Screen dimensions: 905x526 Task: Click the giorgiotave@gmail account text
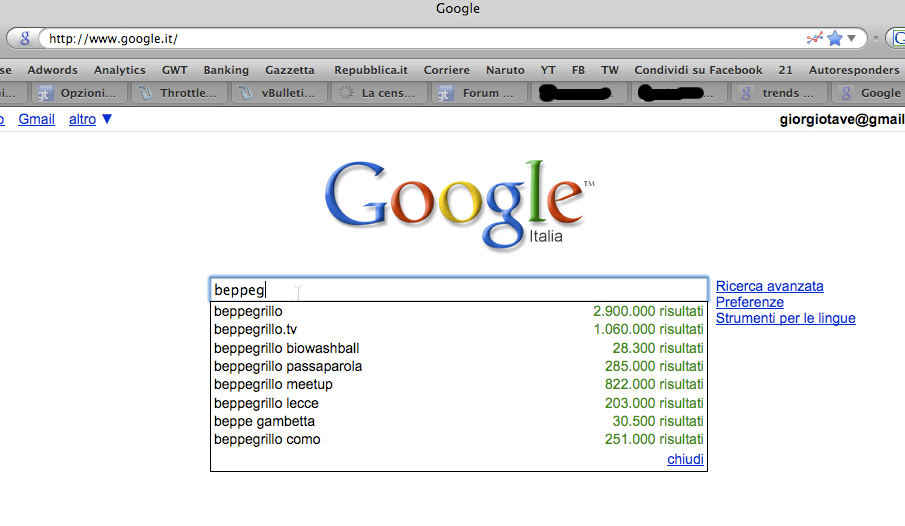tap(842, 120)
